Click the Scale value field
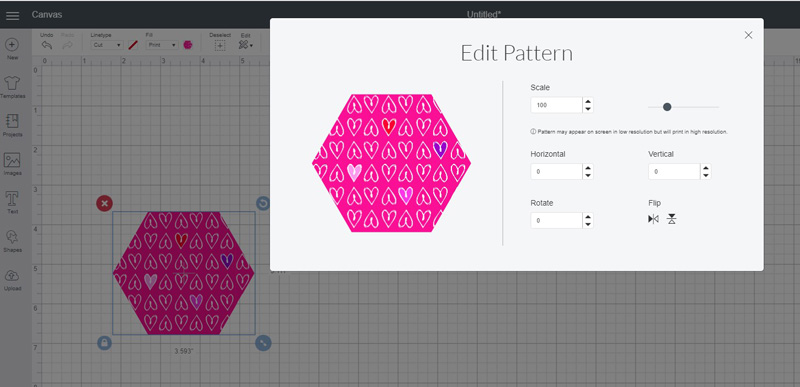 (556, 105)
